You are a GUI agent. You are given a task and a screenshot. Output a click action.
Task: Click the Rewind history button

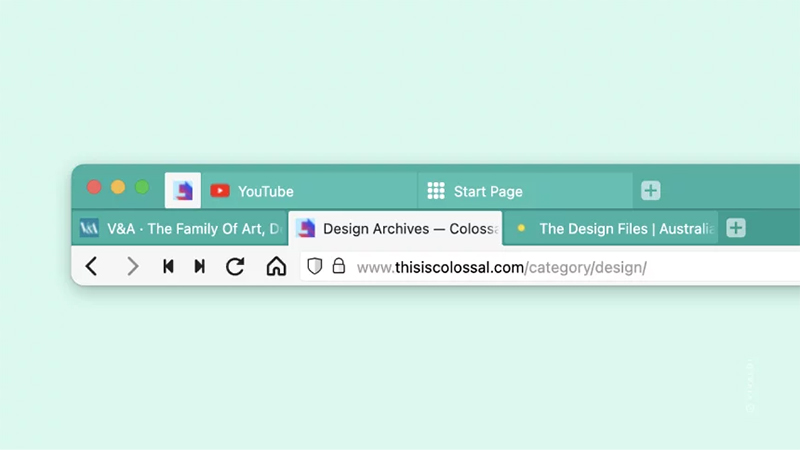(x=168, y=266)
